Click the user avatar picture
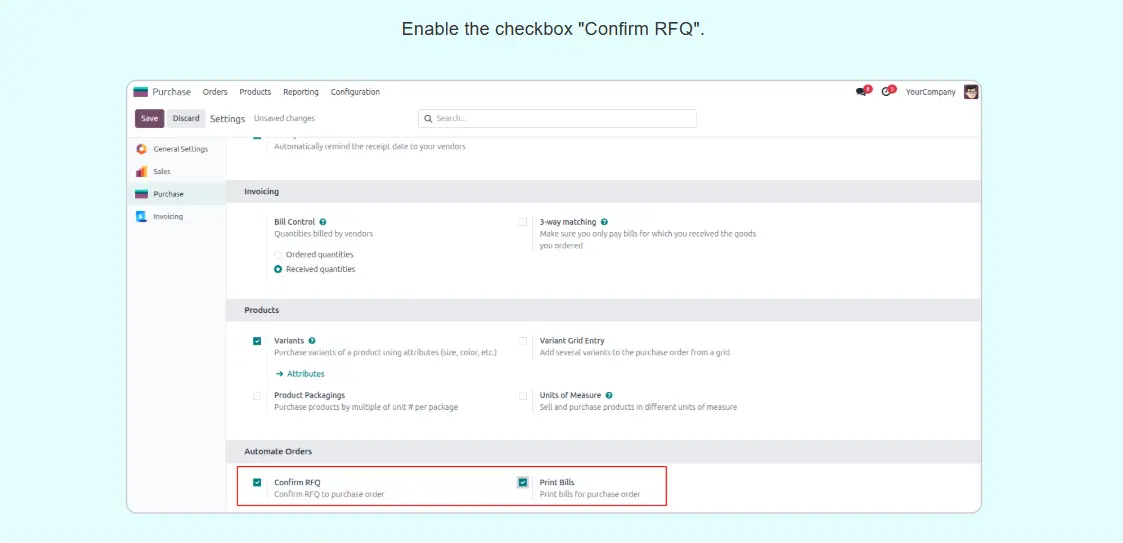Image resolution: width=1123 pixels, height=543 pixels. pyautogui.click(x=970, y=92)
